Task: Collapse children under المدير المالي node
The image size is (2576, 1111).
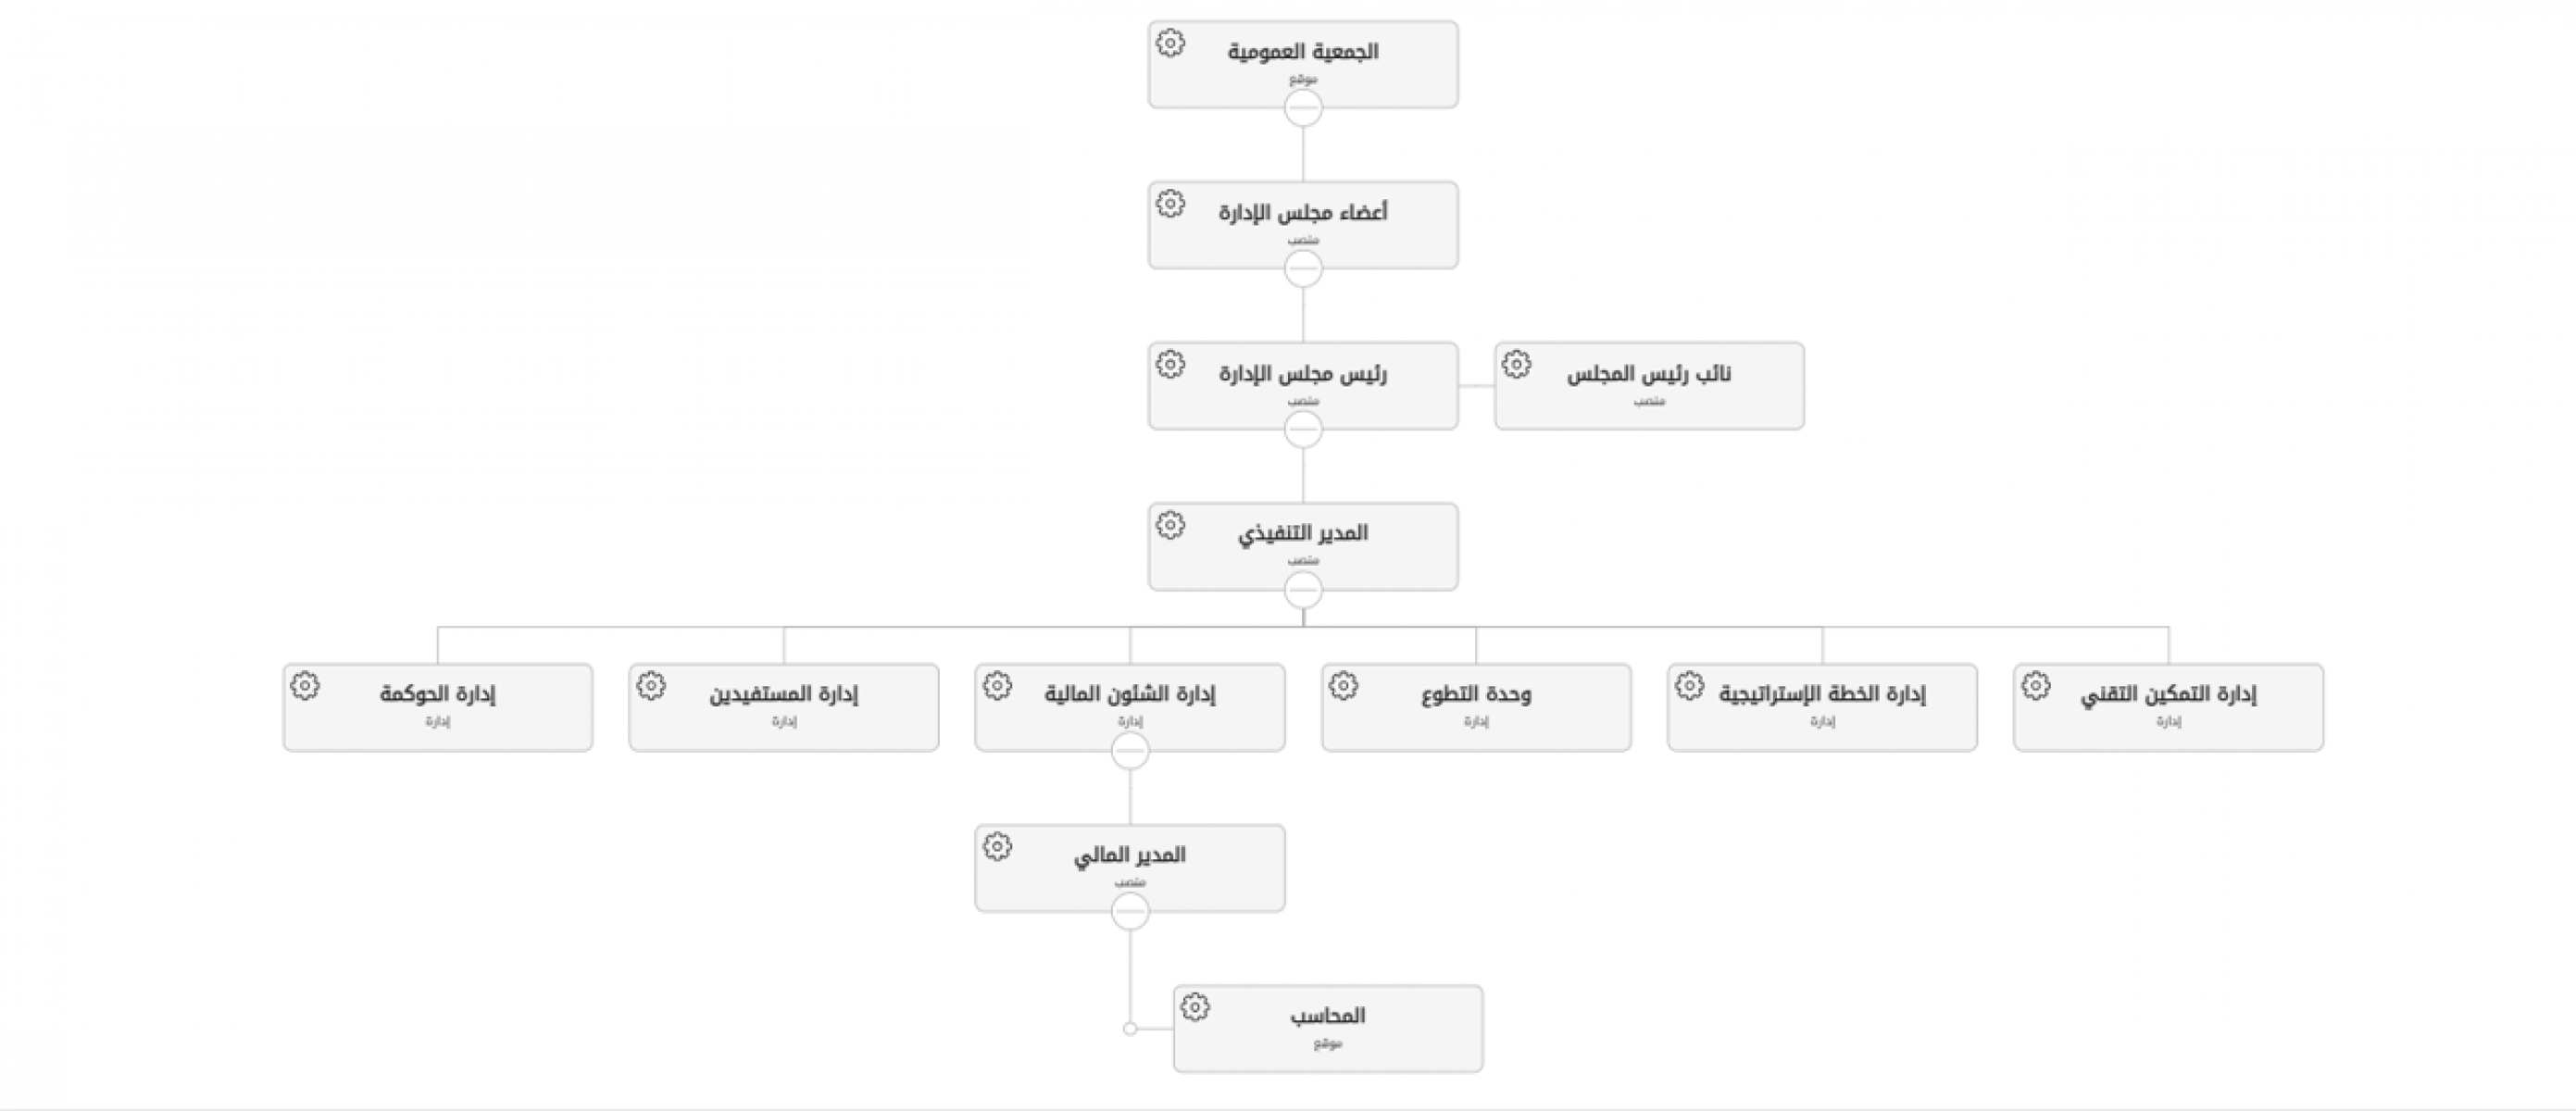Action: pos(1130,912)
